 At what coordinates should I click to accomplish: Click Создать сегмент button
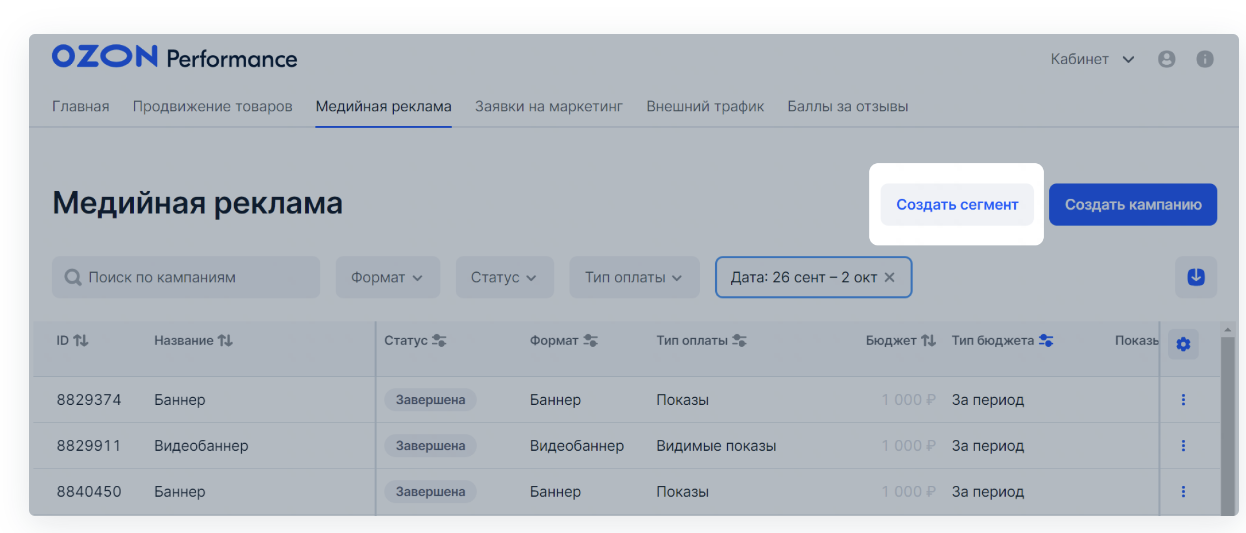click(957, 204)
